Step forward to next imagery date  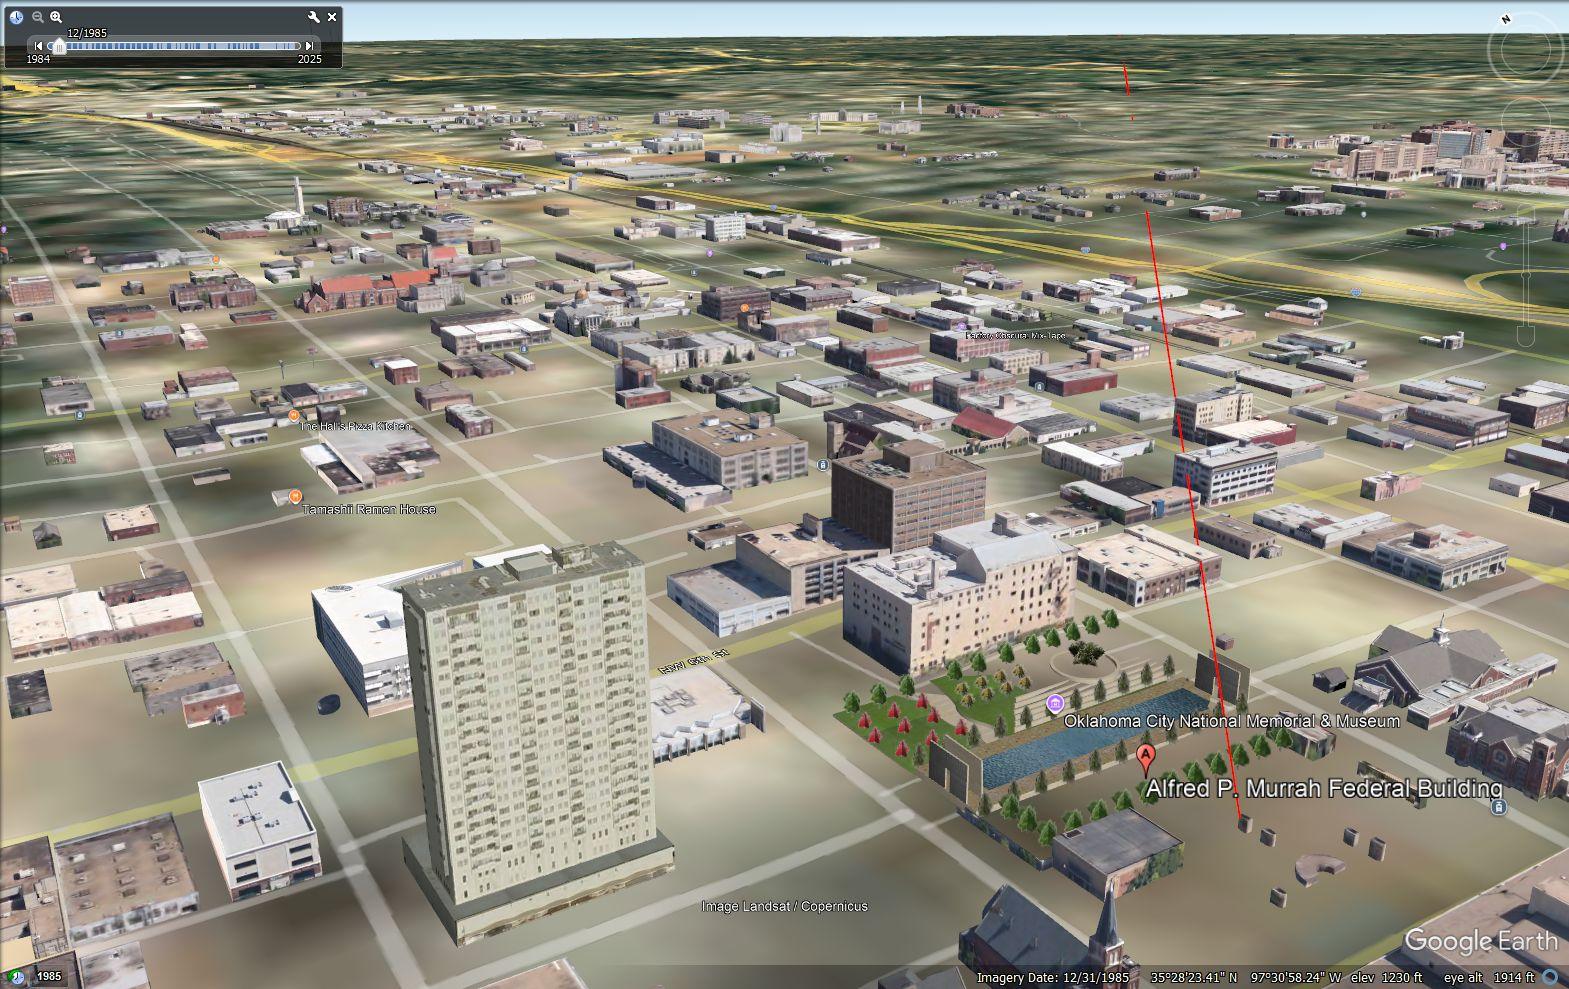(309, 46)
